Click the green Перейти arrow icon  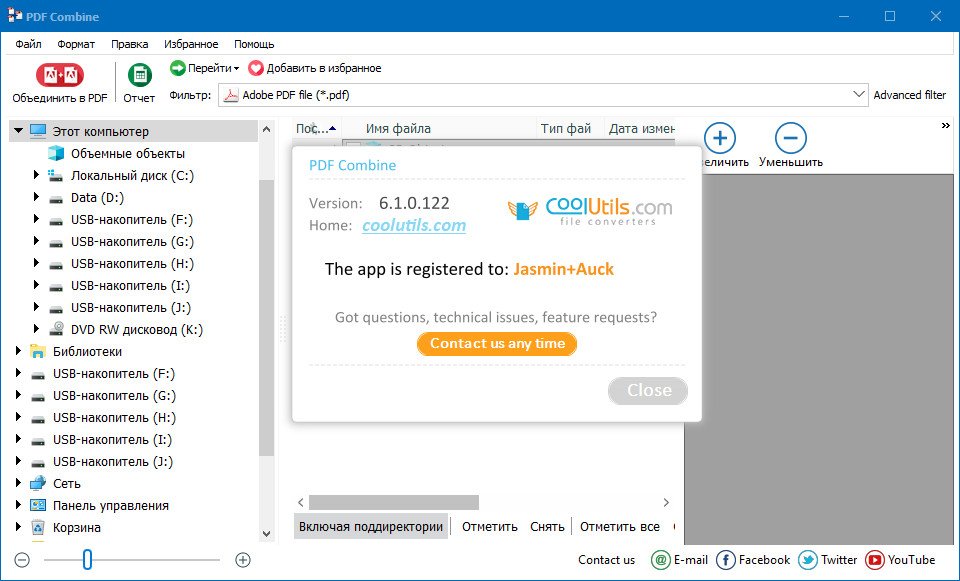178,68
